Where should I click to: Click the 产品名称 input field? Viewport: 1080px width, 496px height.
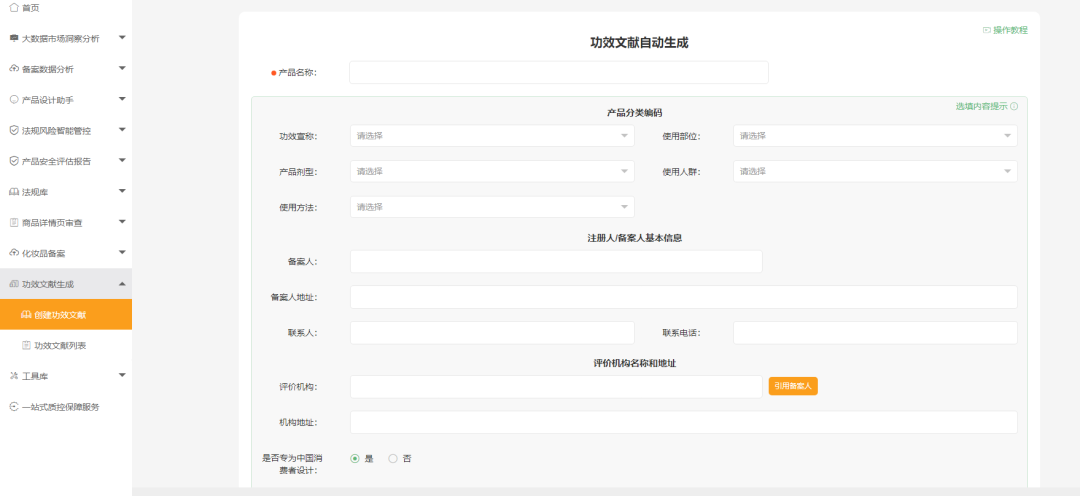tap(559, 72)
